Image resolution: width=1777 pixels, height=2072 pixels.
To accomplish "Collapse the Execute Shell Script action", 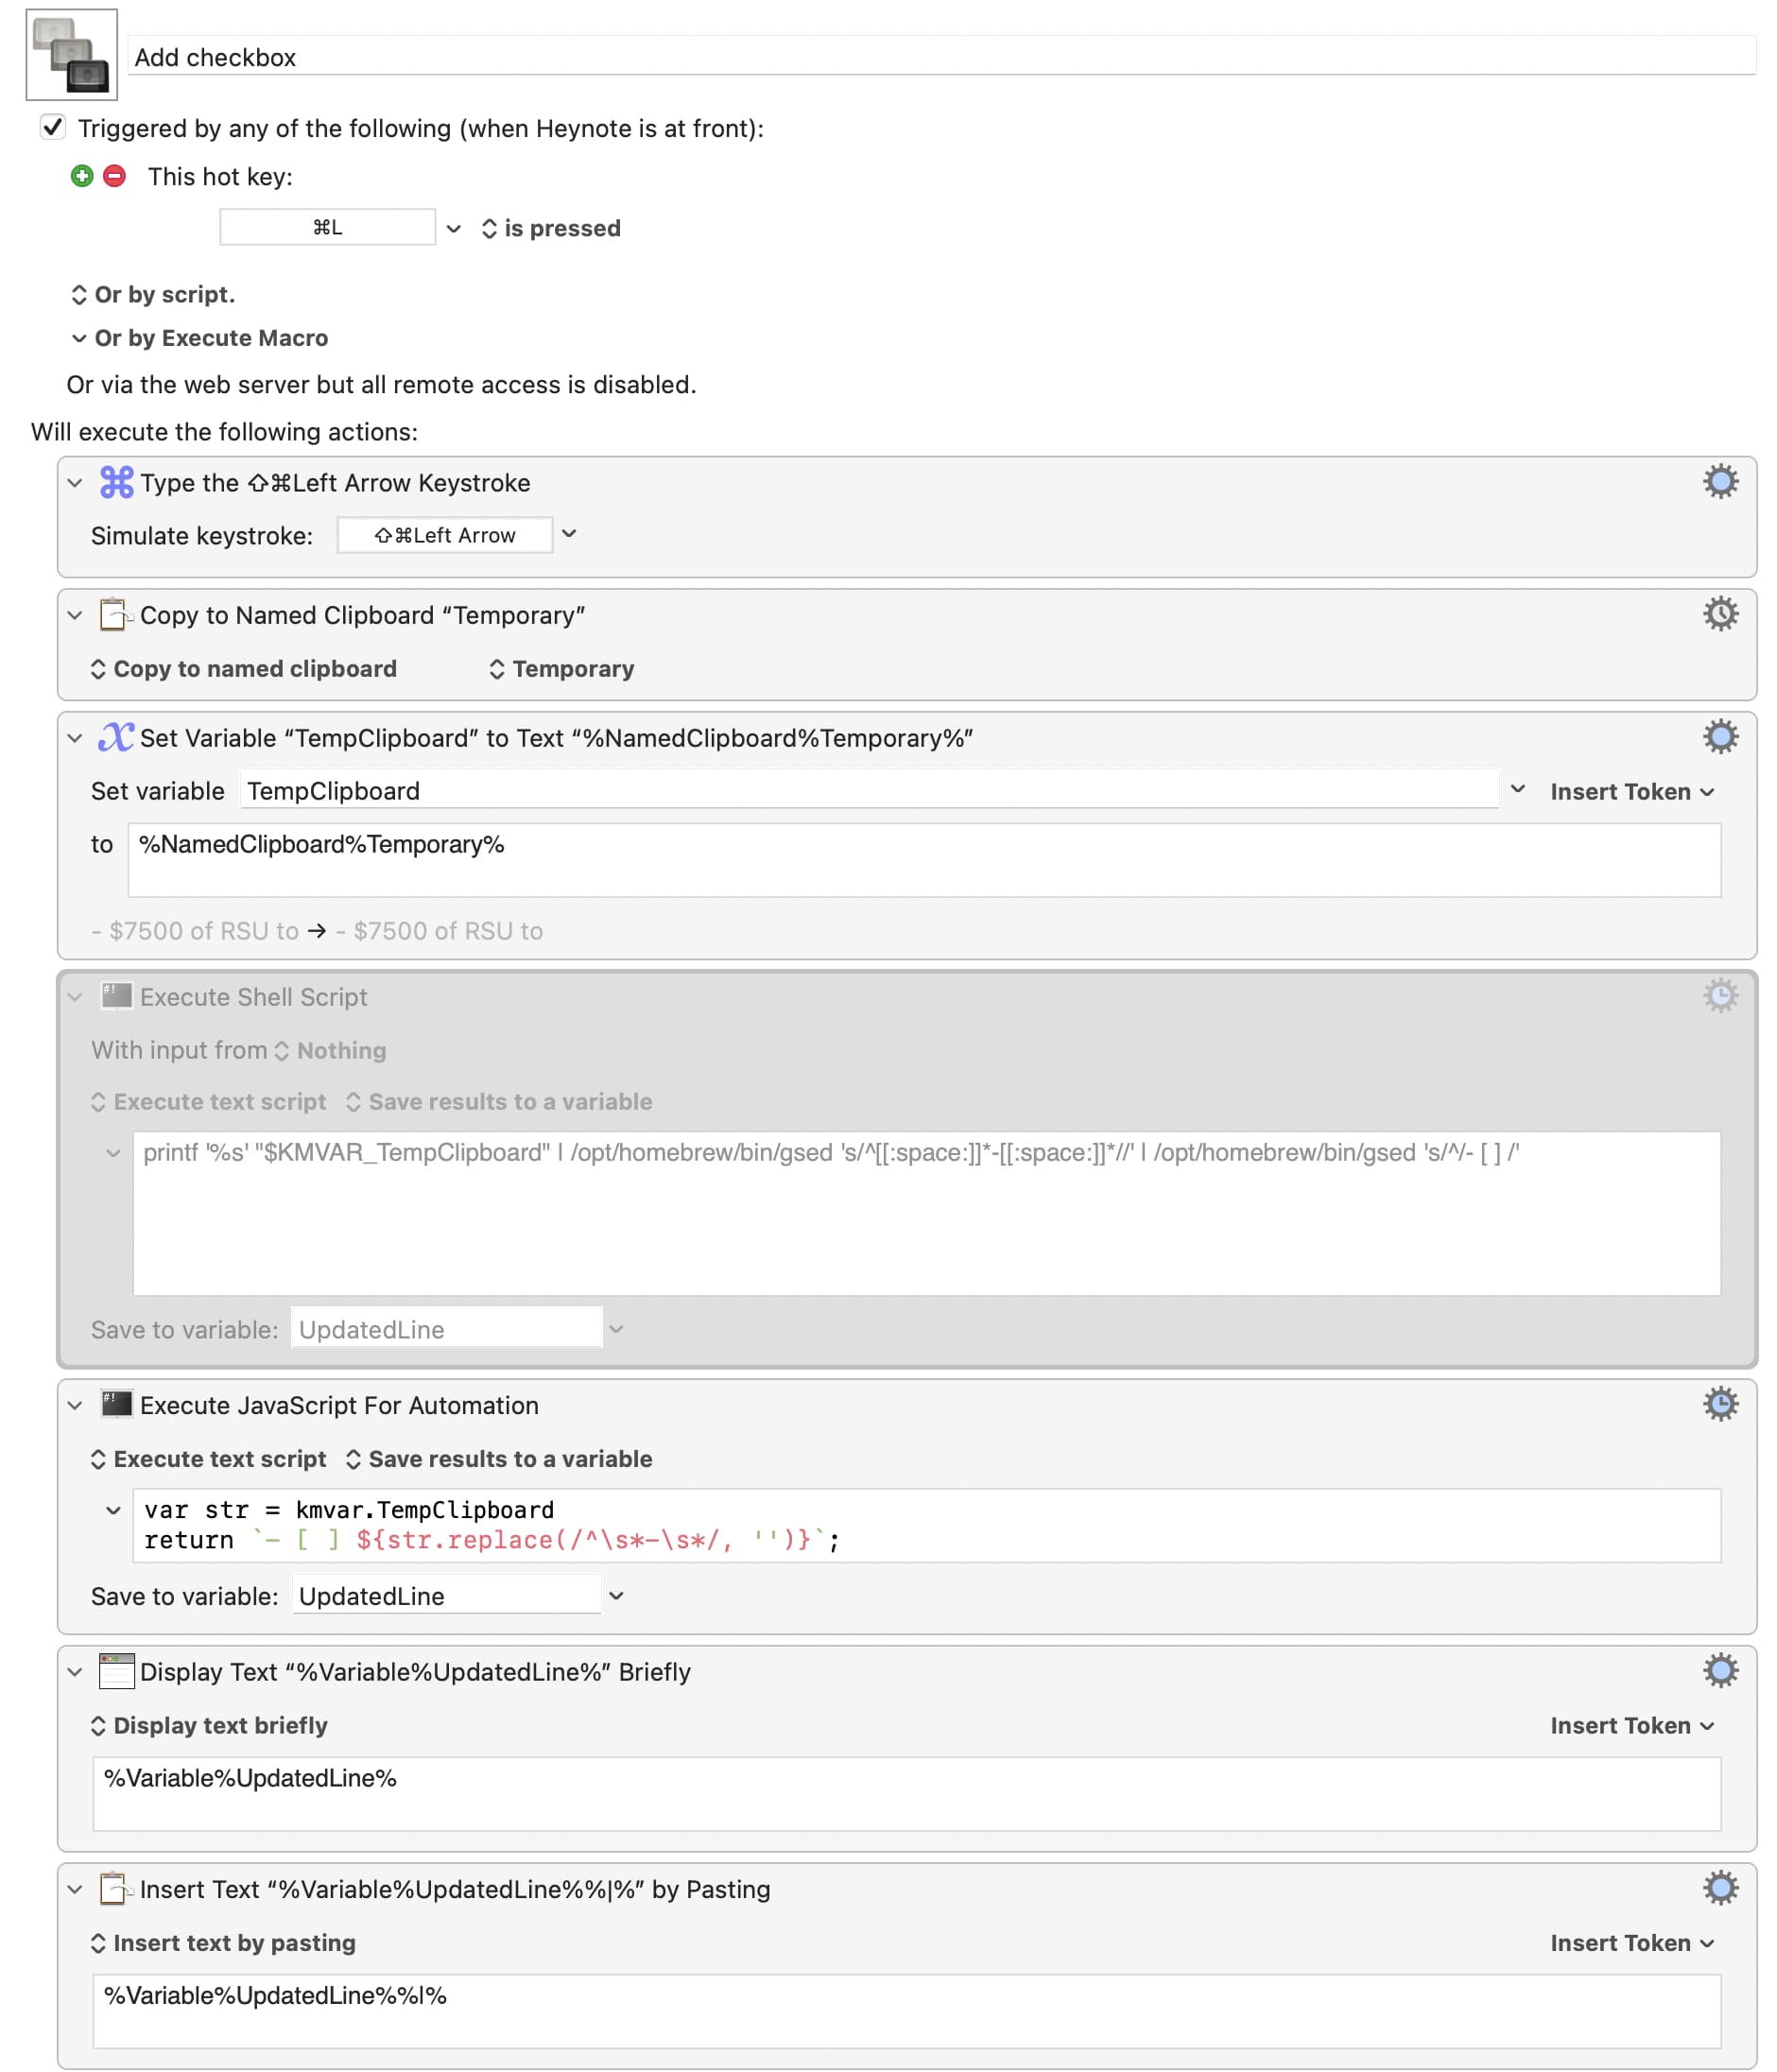I will tap(75, 997).
